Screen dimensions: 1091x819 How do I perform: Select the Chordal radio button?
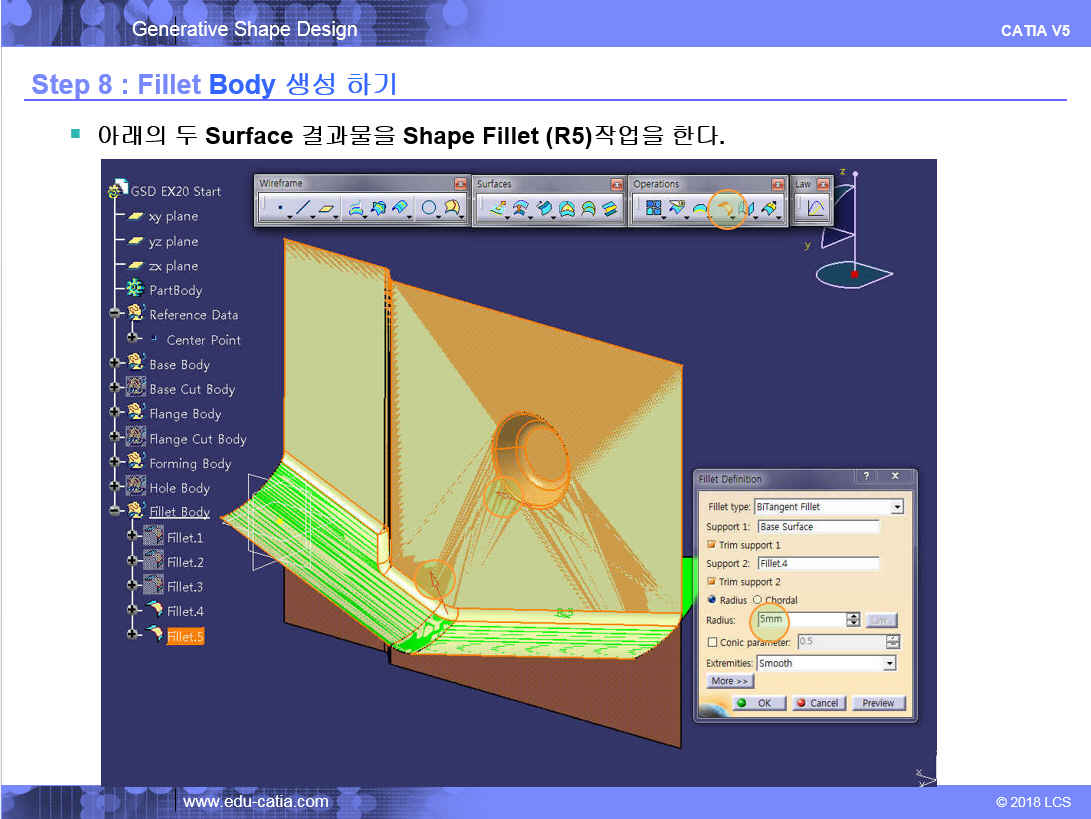pos(757,600)
